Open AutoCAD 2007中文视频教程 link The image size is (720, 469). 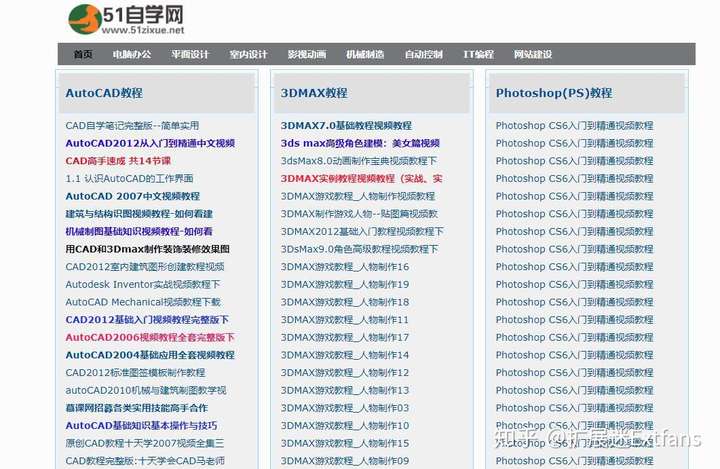[x=133, y=196]
